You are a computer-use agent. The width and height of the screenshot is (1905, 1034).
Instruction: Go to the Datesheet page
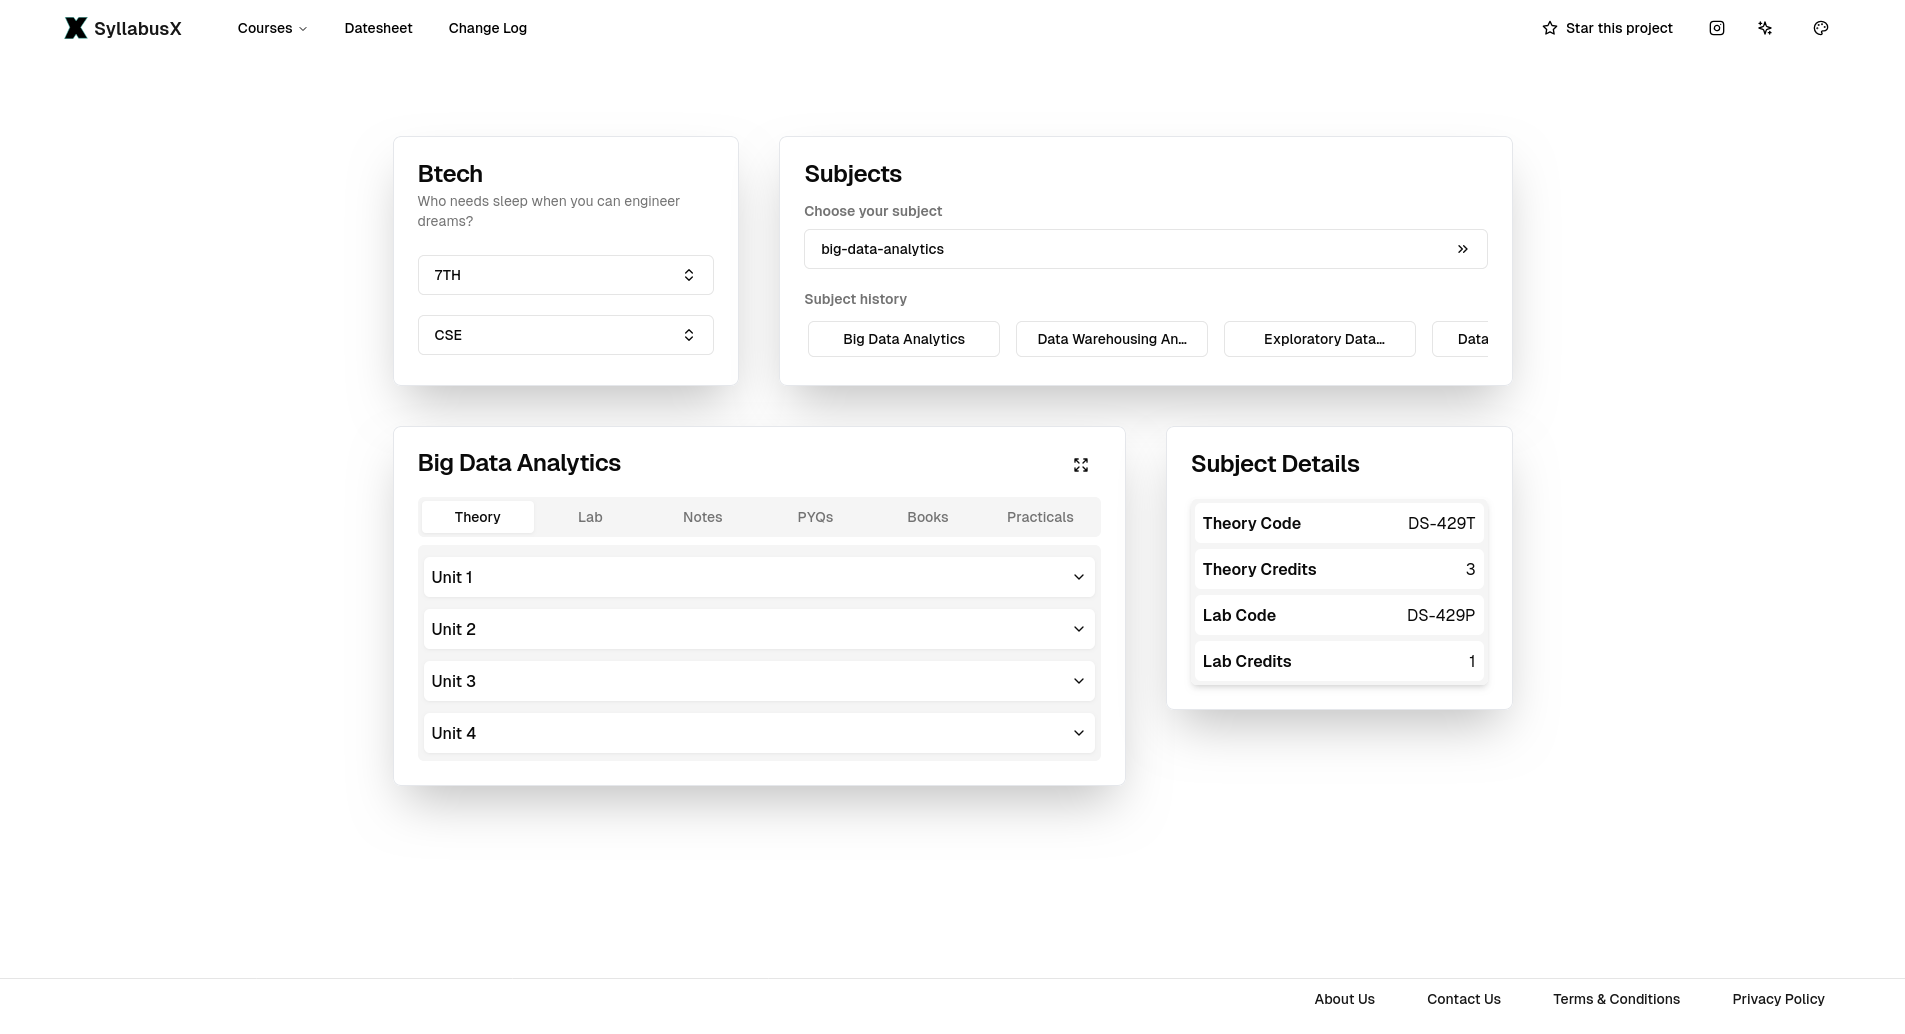point(378,28)
